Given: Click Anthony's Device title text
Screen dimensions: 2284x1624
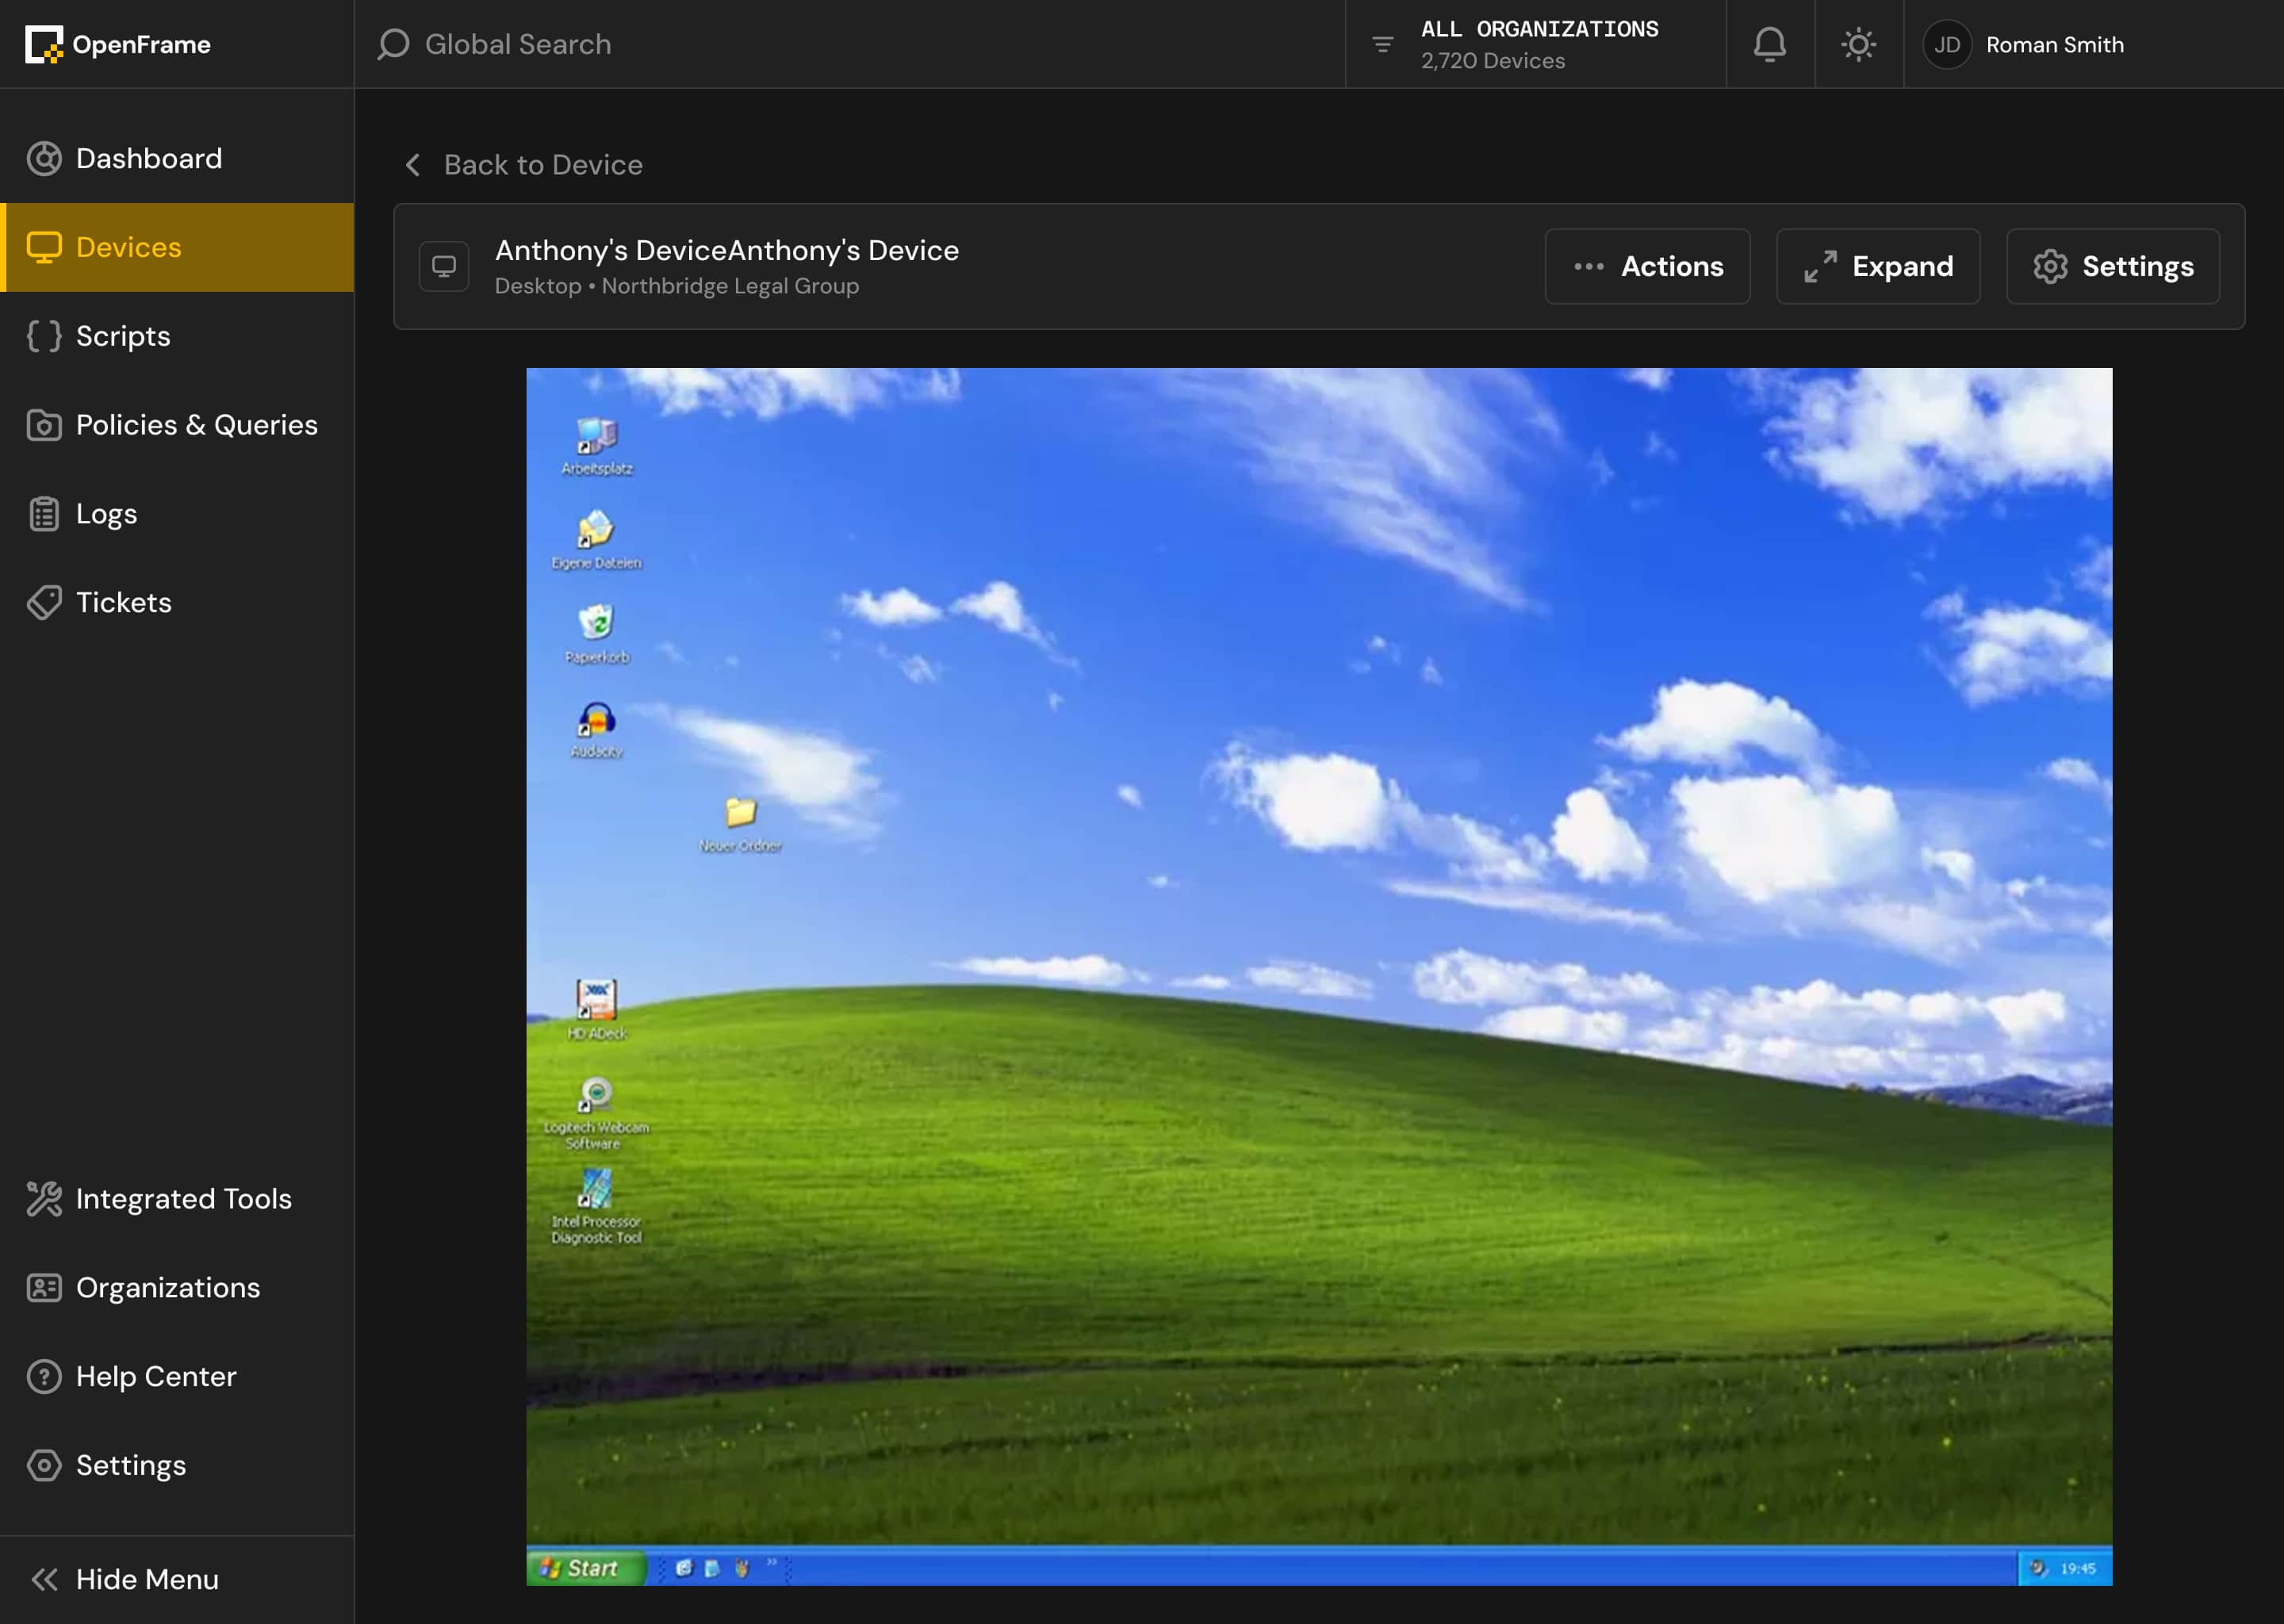Looking at the screenshot, I should pyautogui.click(x=727, y=250).
